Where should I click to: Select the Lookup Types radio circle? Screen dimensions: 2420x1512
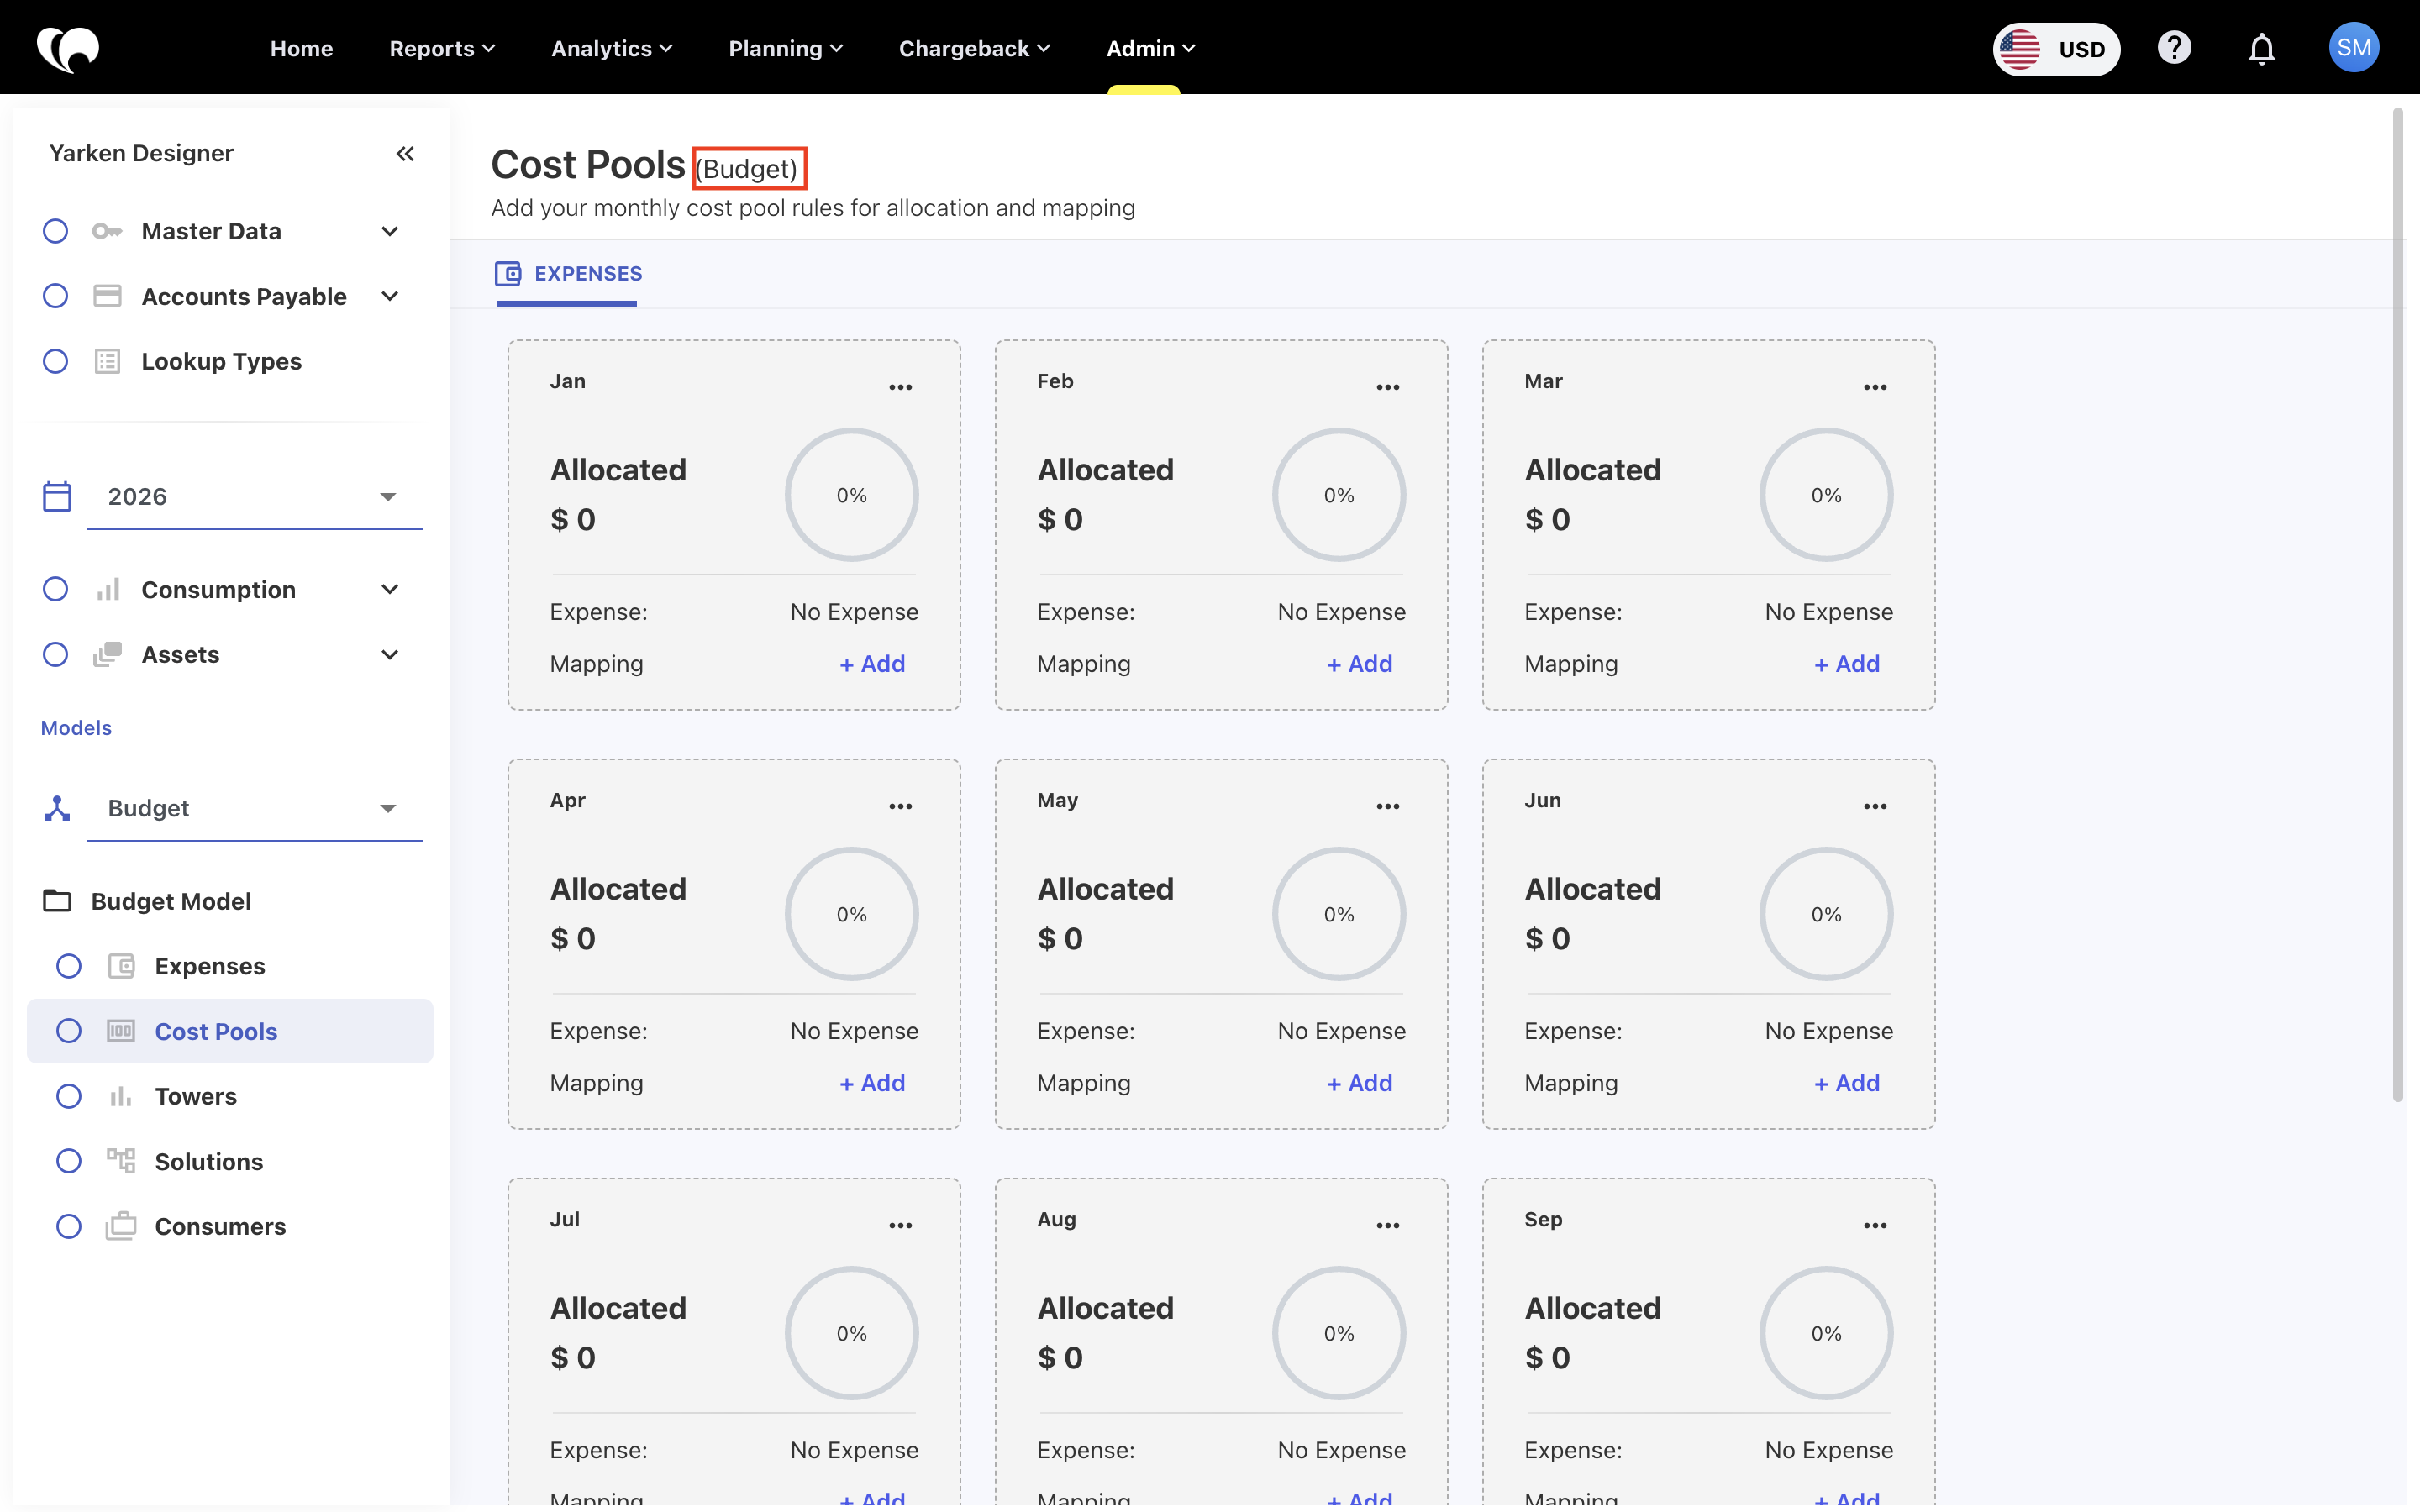click(x=55, y=361)
